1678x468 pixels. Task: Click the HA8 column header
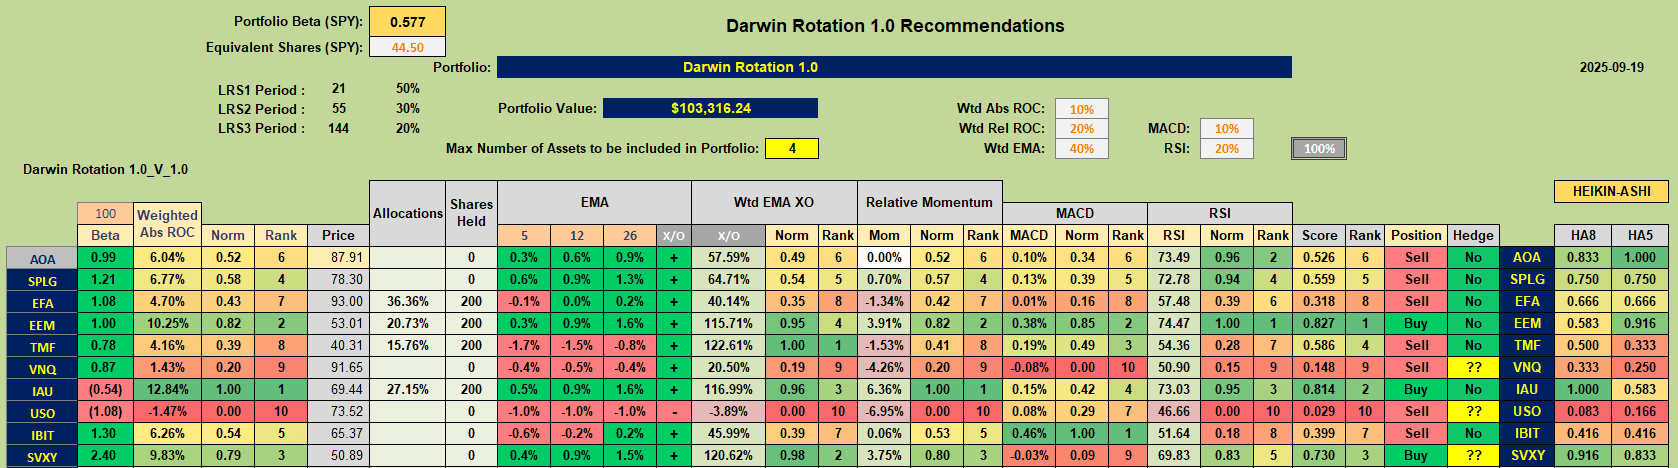point(1583,235)
